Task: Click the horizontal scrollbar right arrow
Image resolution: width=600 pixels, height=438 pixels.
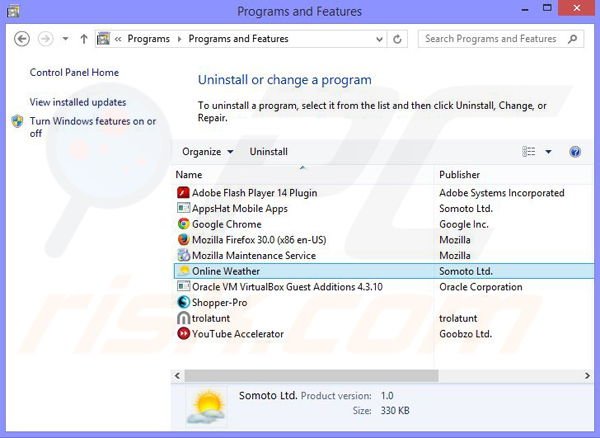Action: [587, 376]
